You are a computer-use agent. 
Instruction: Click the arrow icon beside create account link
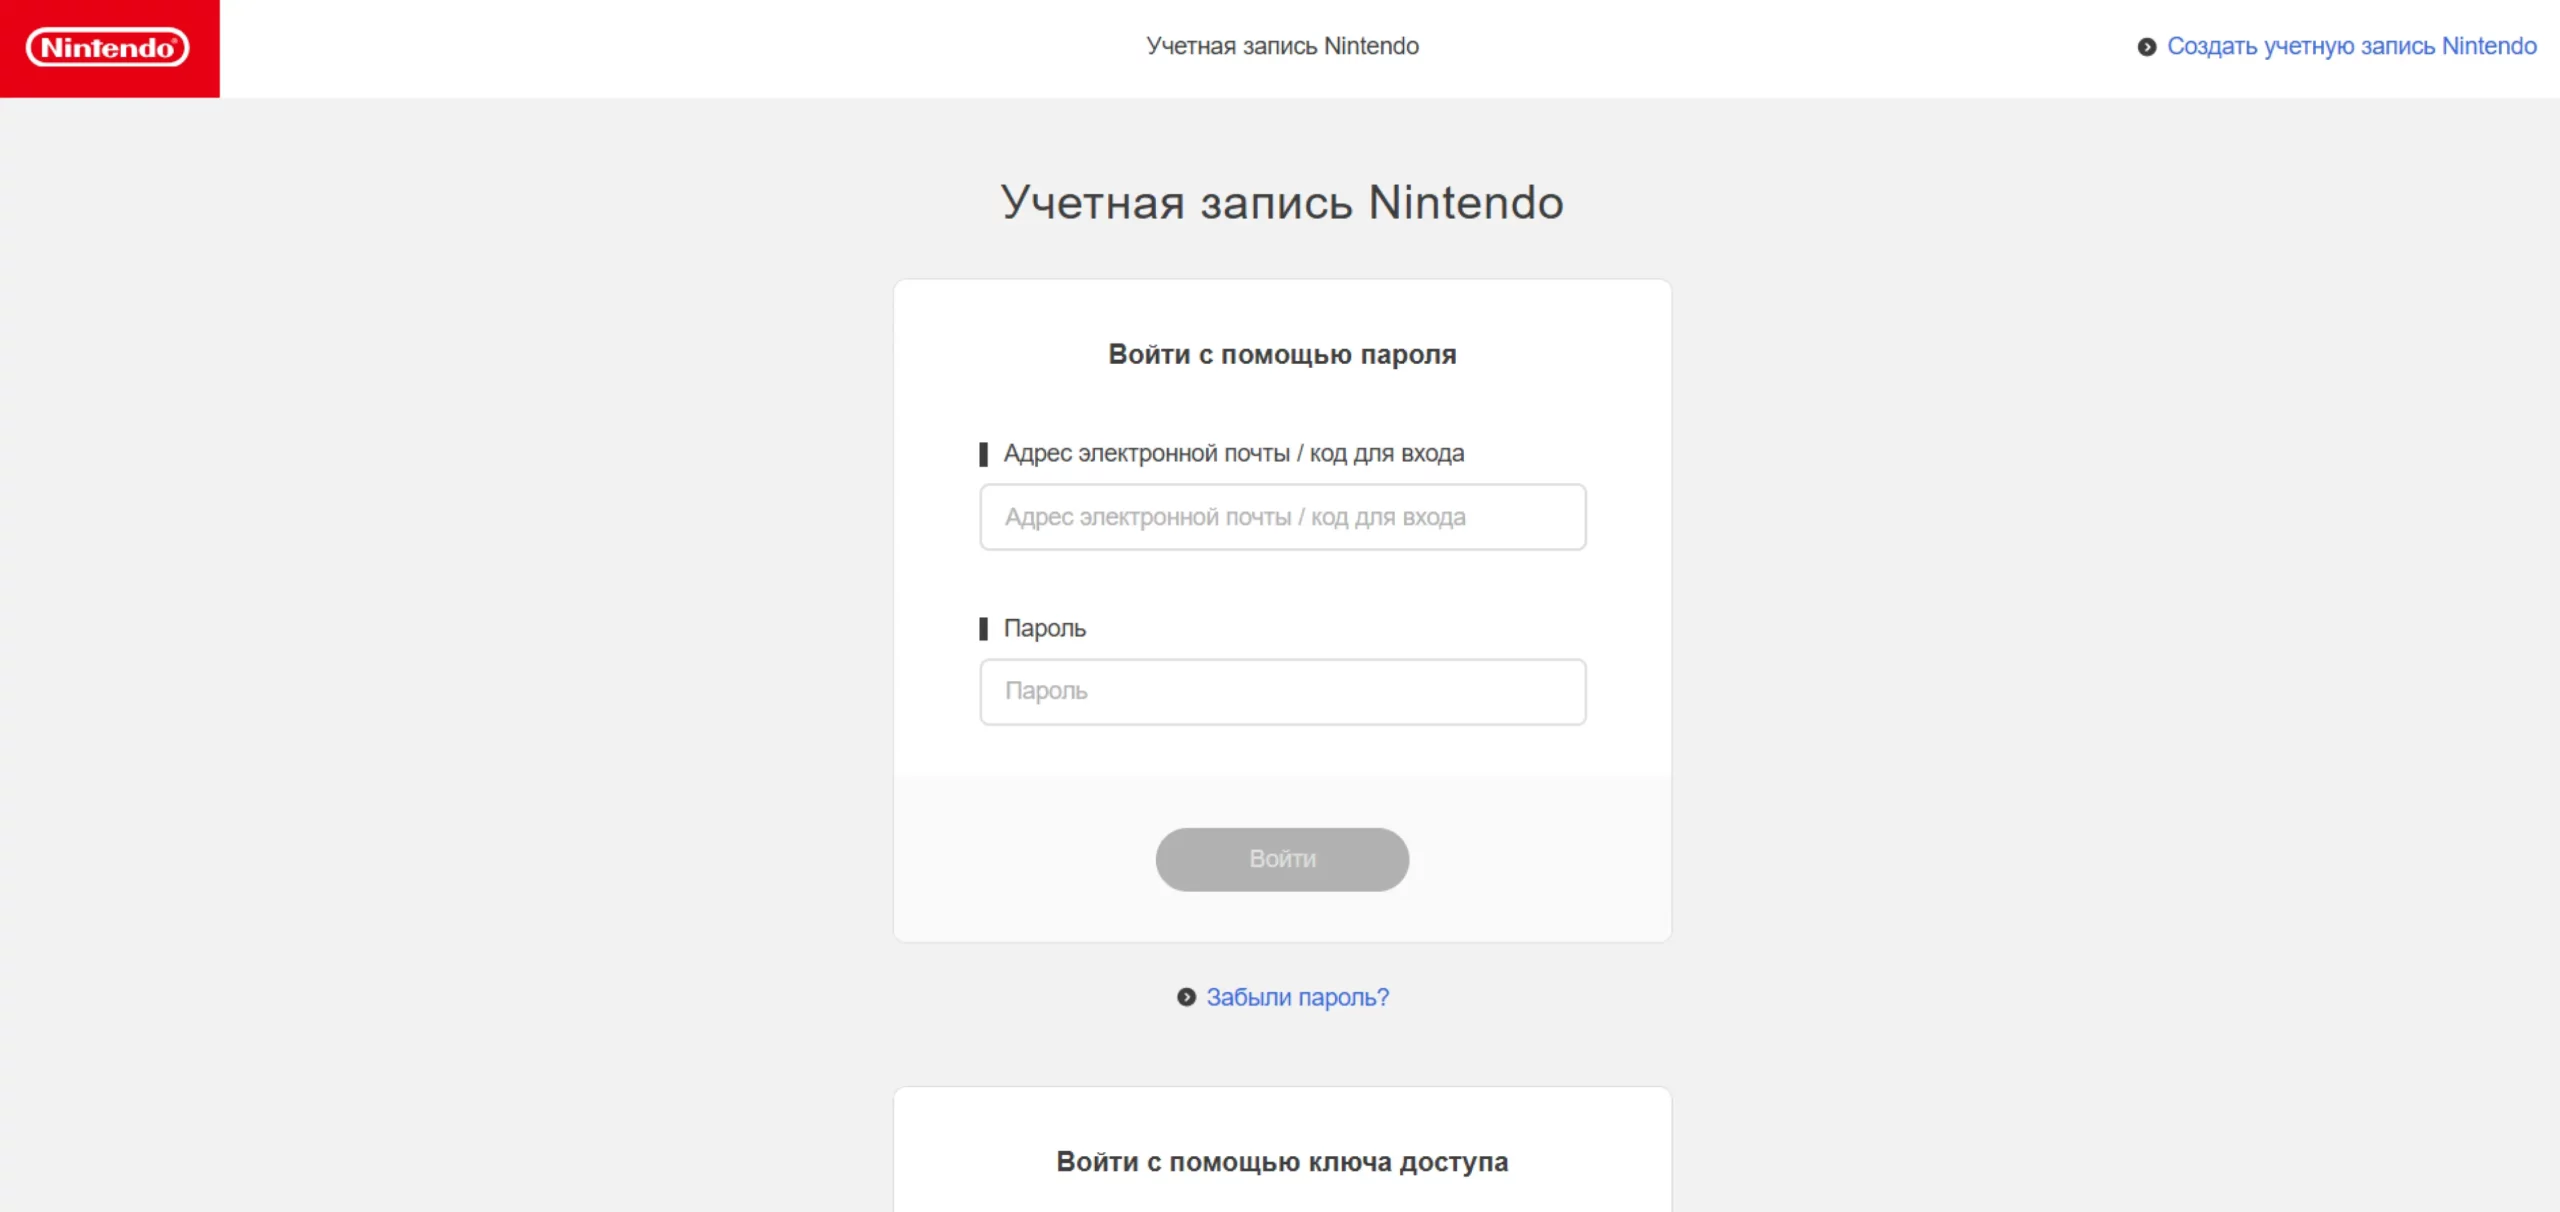point(2146,47)
